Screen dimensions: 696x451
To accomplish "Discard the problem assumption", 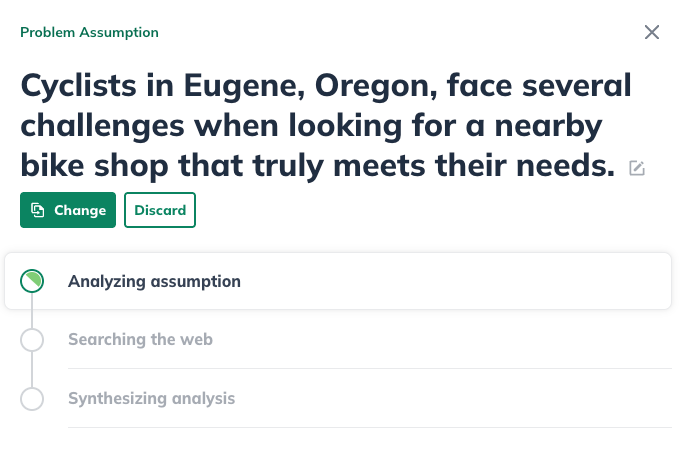I will click(160, 210).
